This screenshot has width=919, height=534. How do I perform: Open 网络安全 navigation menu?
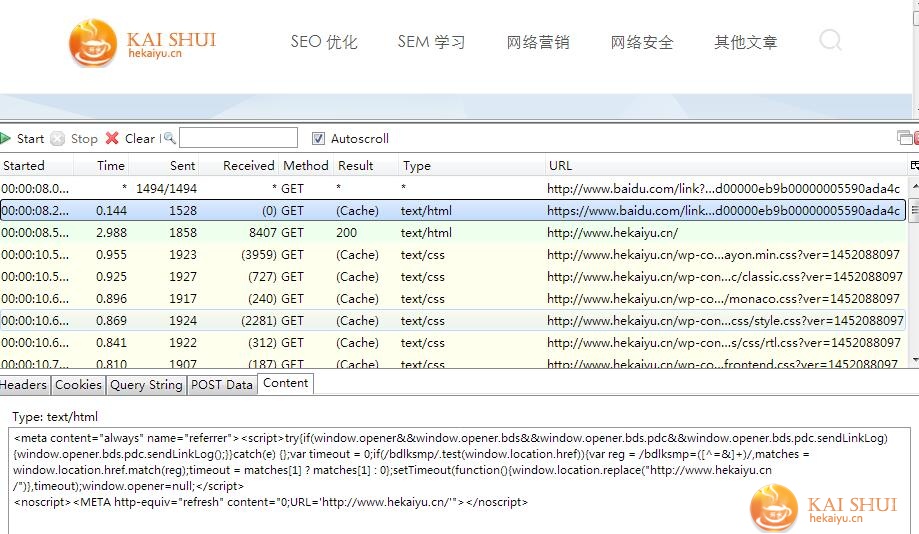642,42
